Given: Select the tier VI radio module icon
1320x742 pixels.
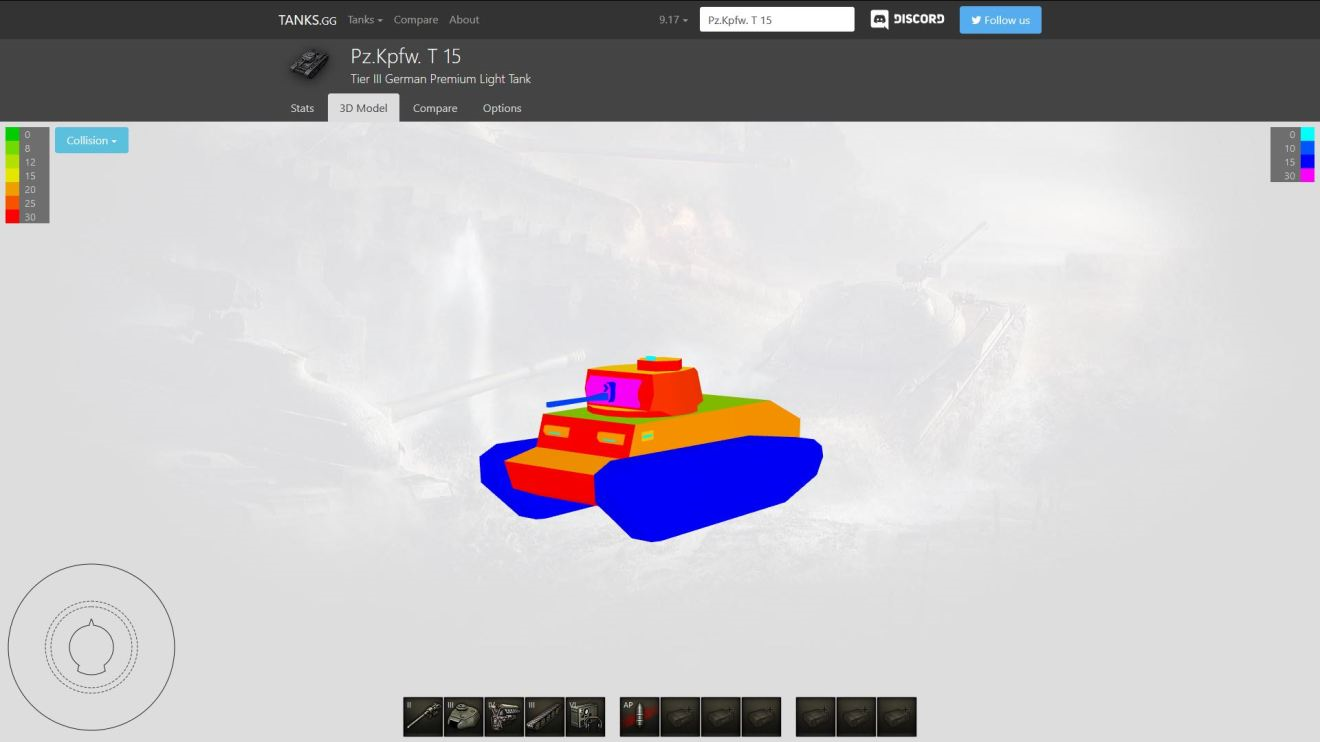Looking at the screenshot, I should coord(585,717).
